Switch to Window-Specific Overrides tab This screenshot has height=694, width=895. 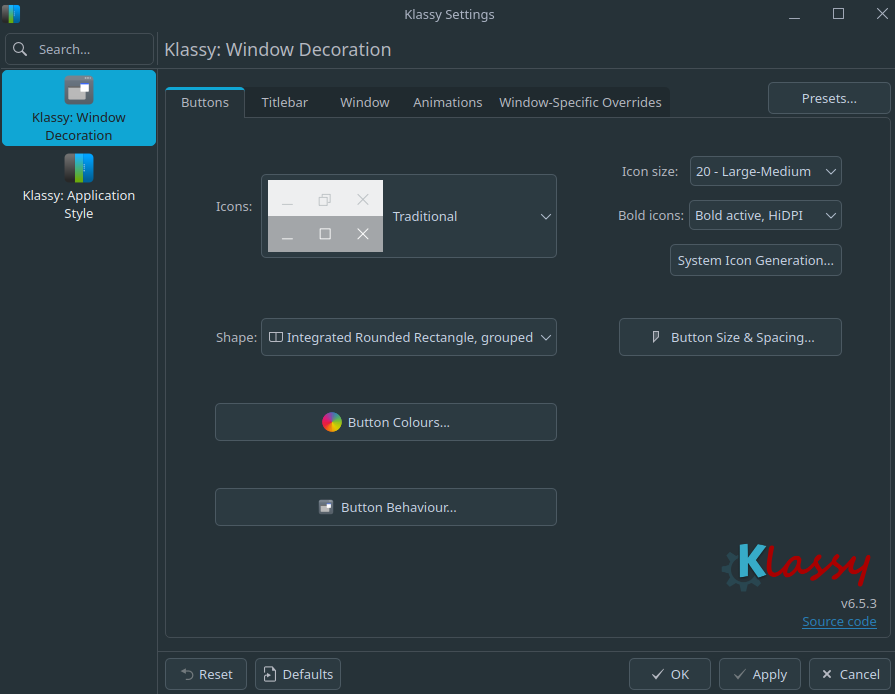tap(580, 103)
